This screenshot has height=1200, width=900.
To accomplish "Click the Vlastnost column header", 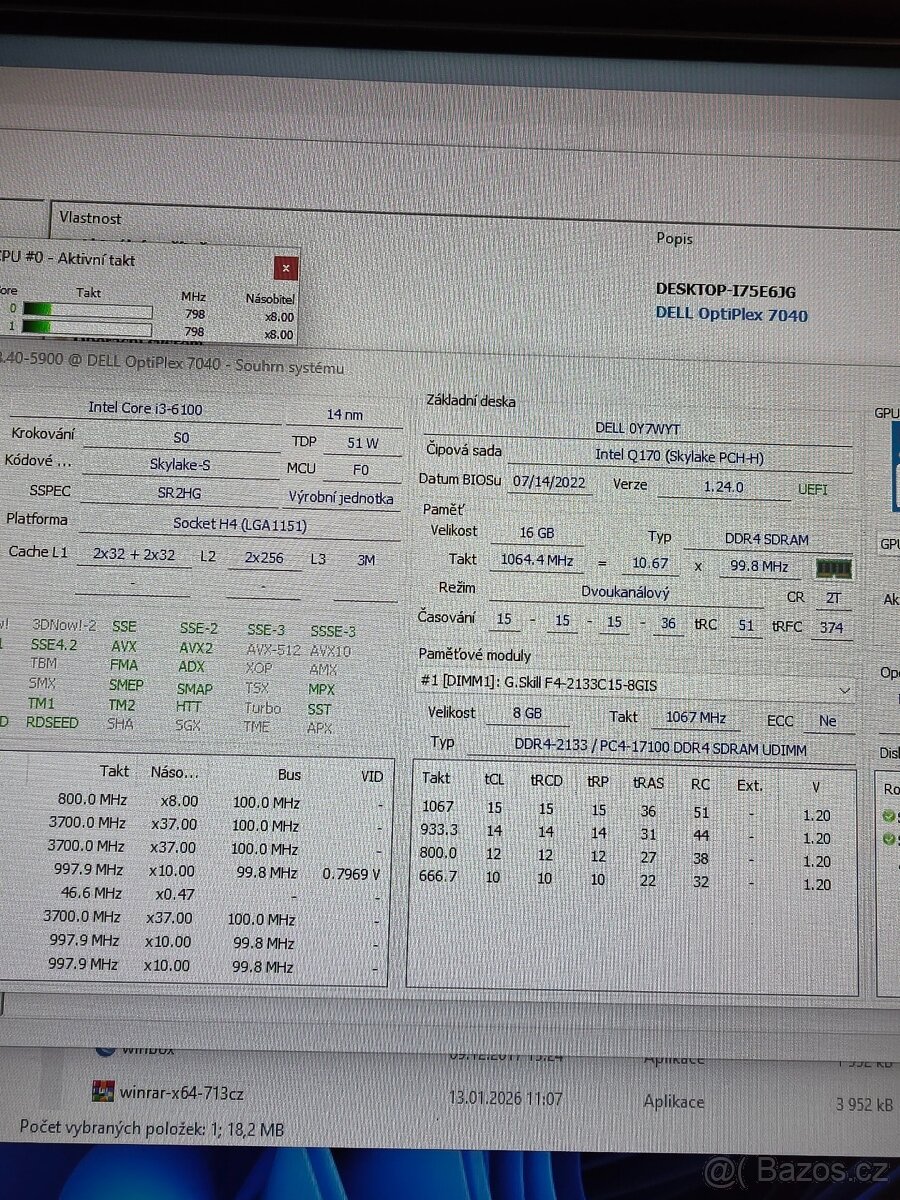I will point(92,218).
